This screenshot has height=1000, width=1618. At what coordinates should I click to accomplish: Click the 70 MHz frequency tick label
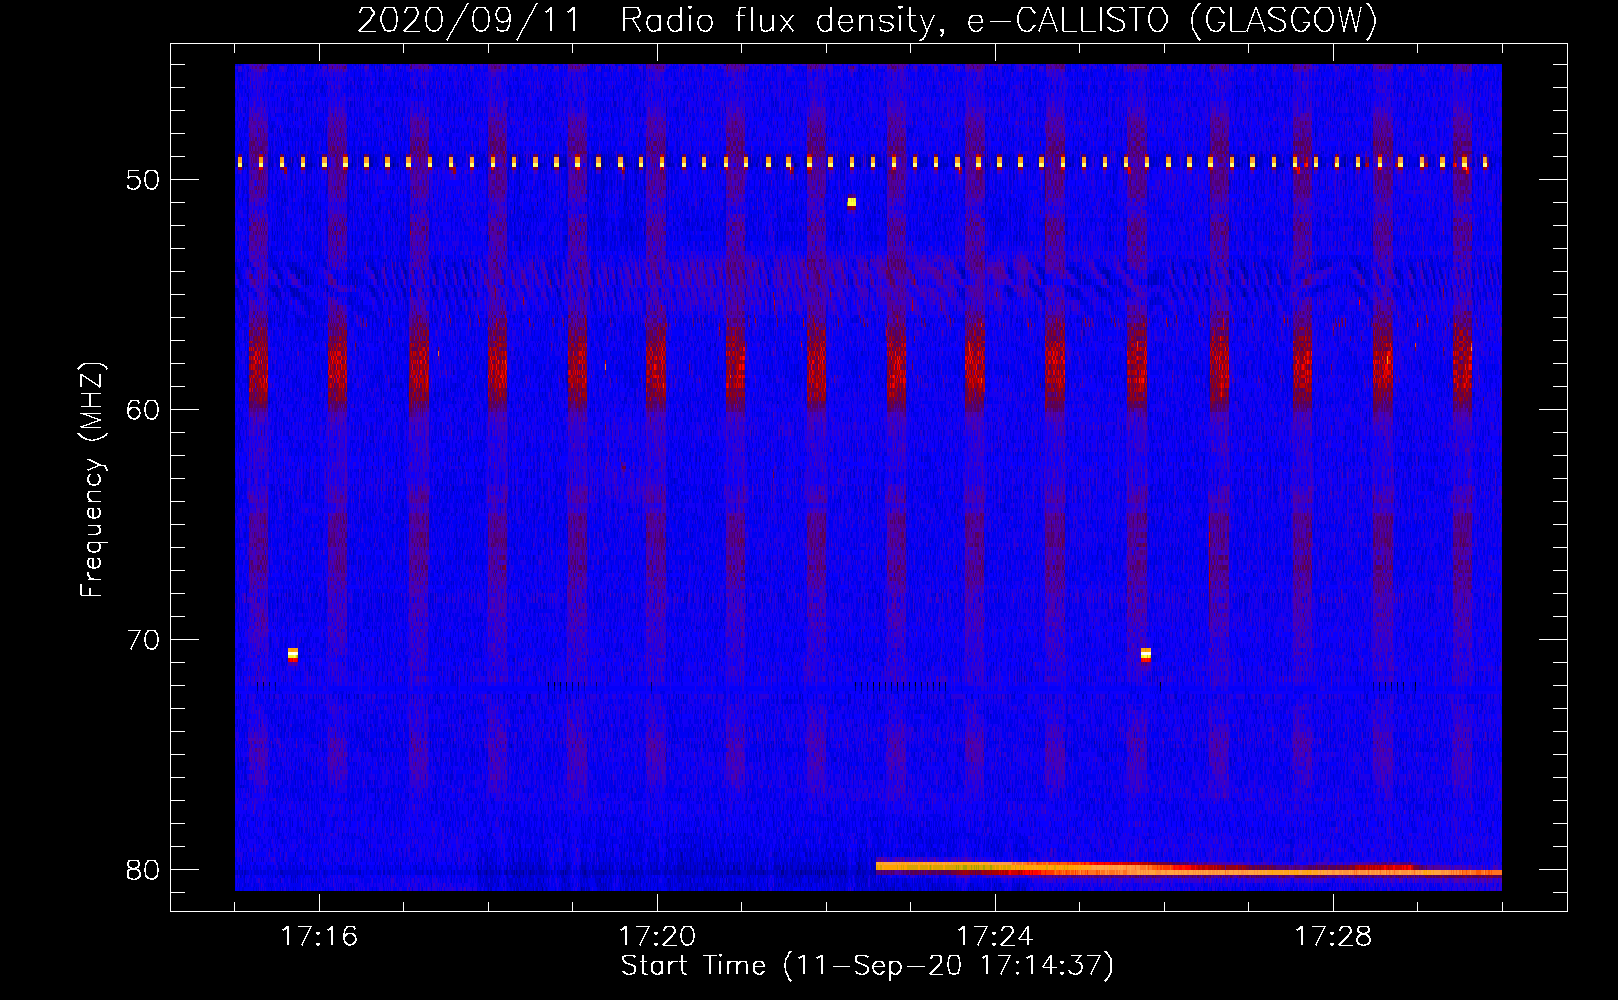coord(143,640)
